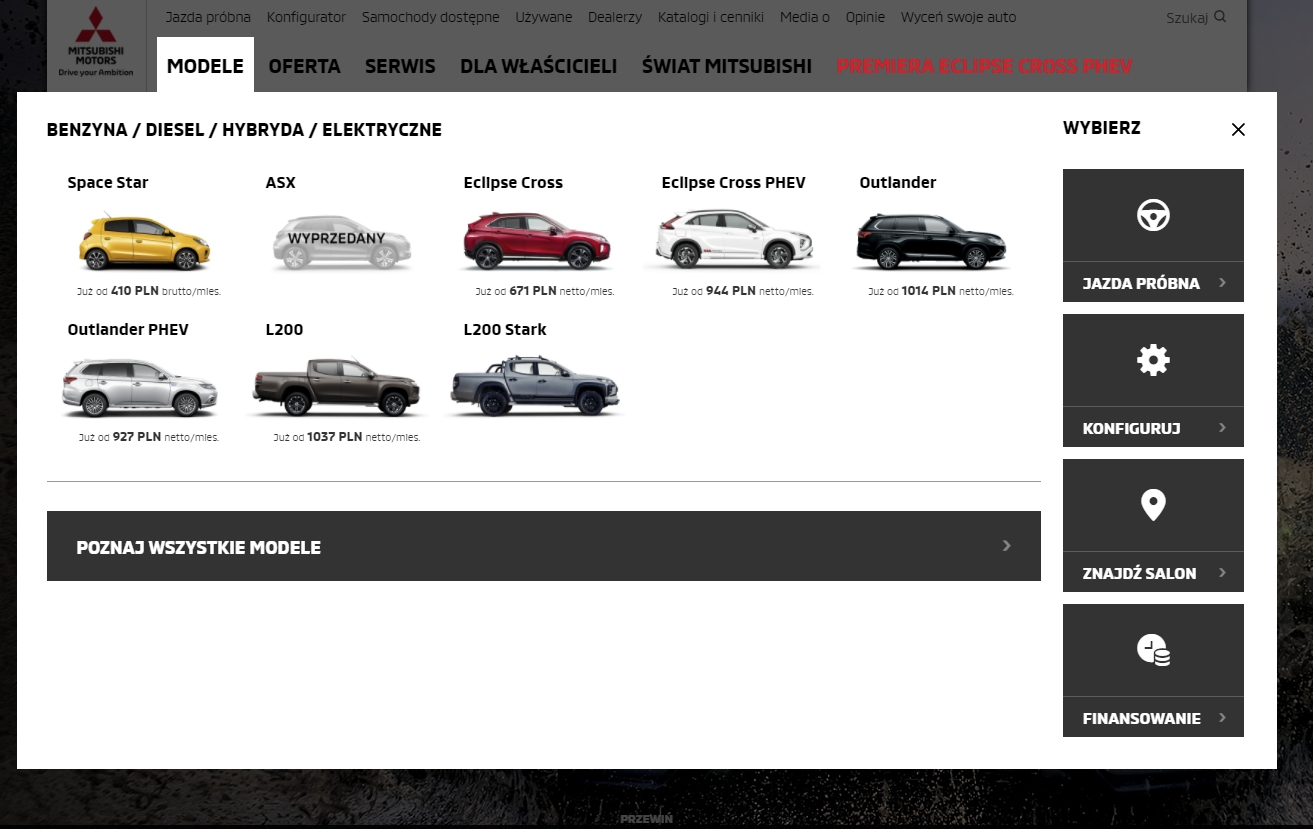Click the gear configure icon tile

click(1153, 360)
